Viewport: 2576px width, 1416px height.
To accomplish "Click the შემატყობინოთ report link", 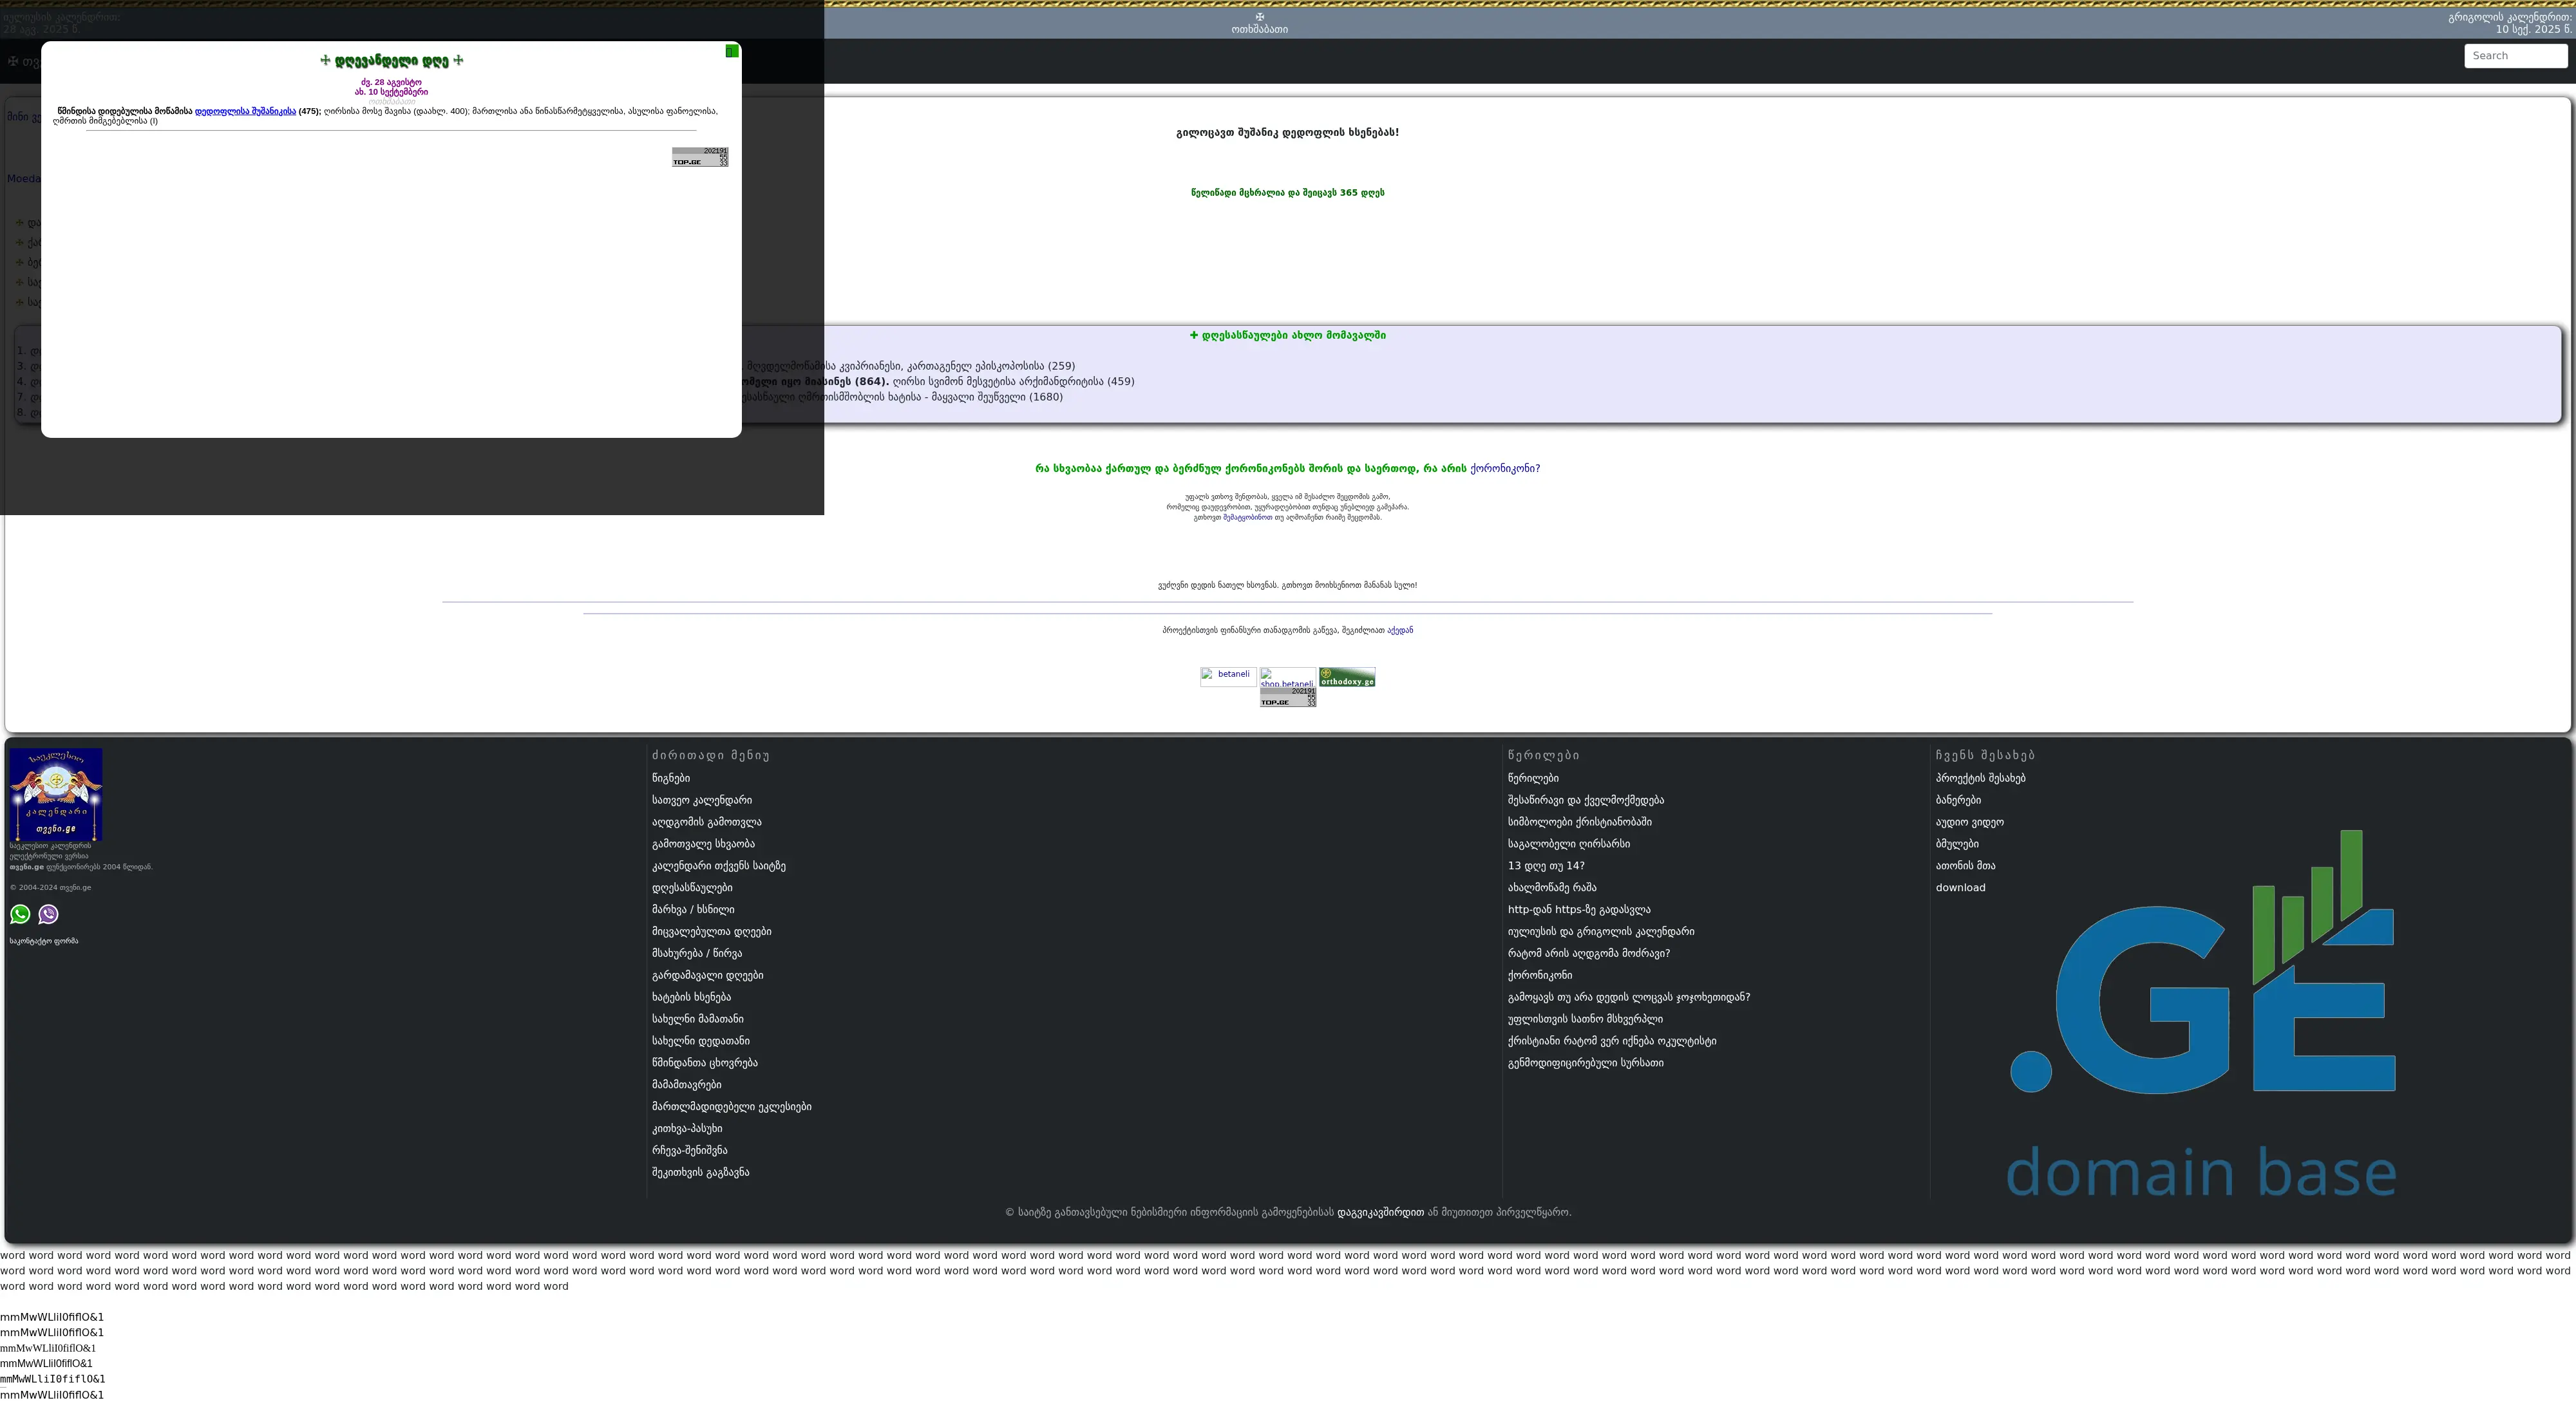I will (1247, 518).
